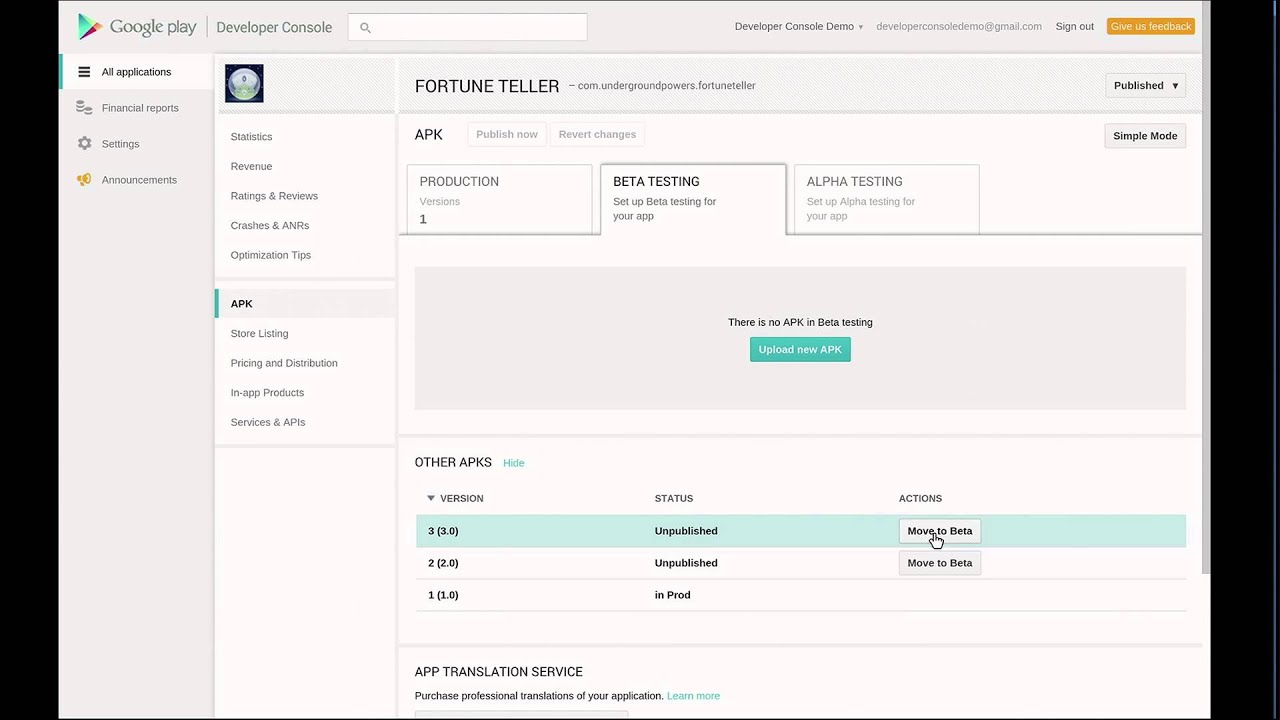Select the 3 (3.0) version cell
This screenshot has width=1280, height=720.
(443, 531)
